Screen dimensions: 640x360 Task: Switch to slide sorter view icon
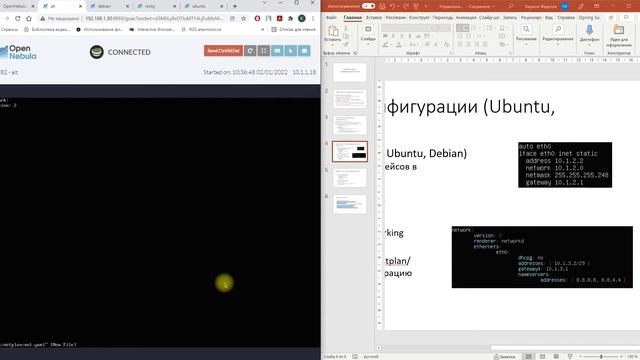542,357
